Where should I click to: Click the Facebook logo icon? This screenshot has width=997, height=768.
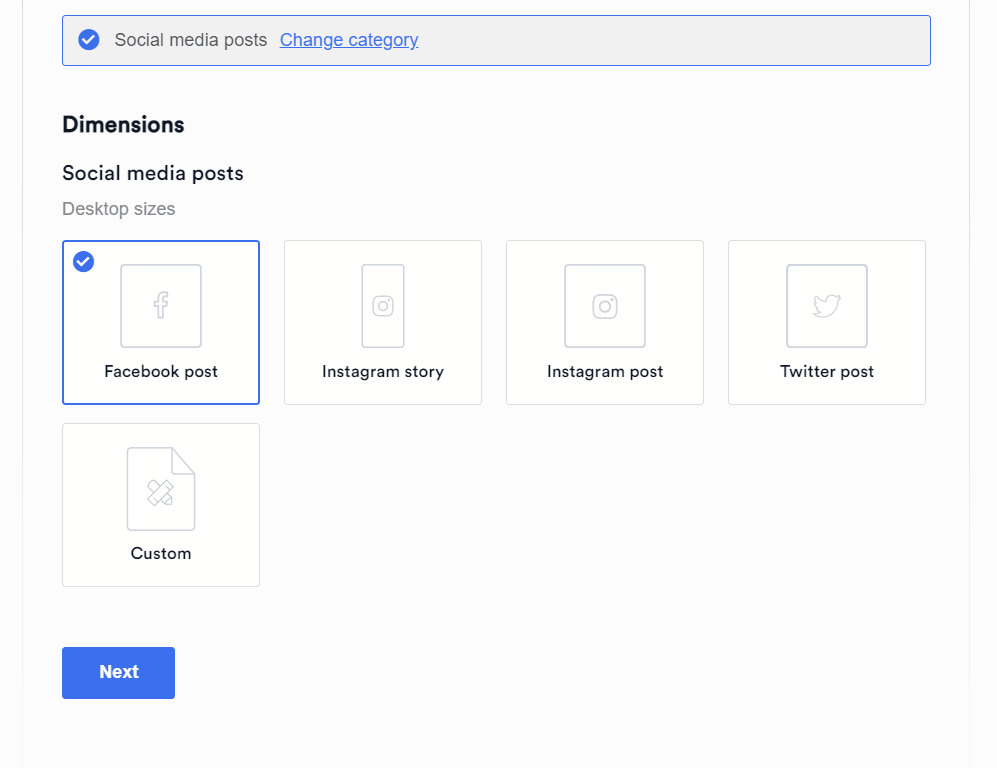point(161,306)
